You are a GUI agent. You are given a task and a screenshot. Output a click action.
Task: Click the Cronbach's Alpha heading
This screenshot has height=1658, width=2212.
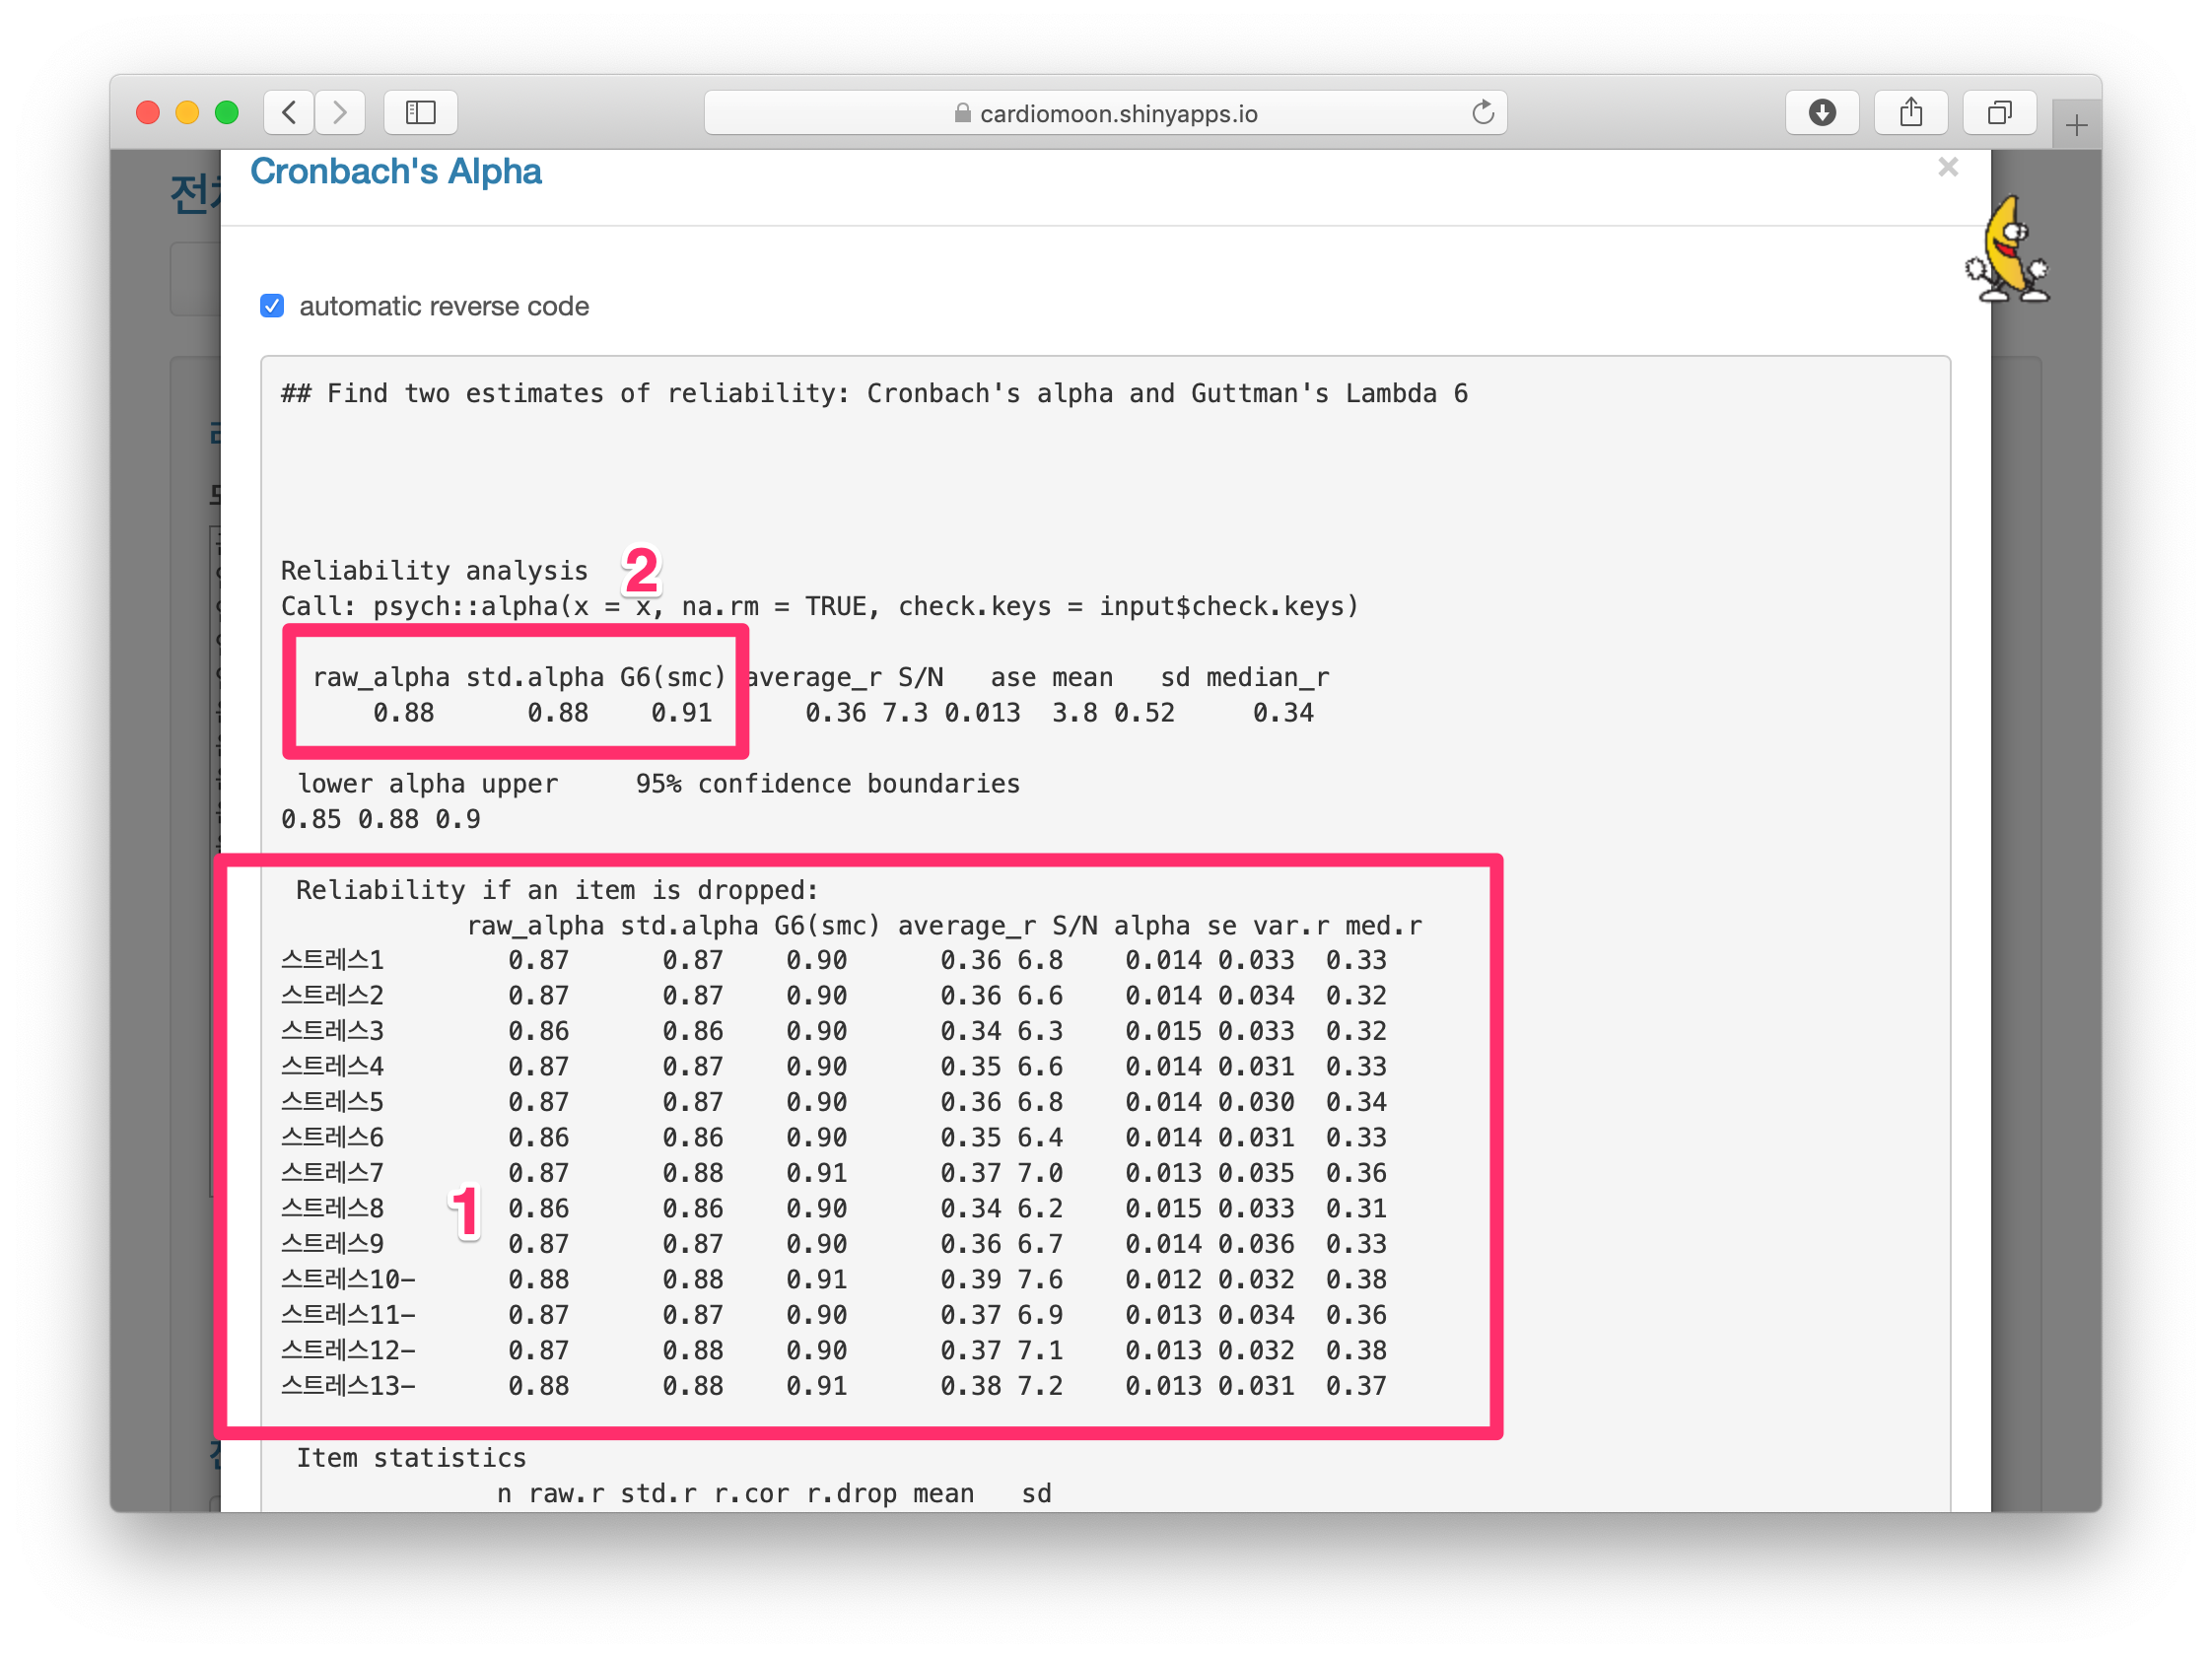(x=396, y=172)
